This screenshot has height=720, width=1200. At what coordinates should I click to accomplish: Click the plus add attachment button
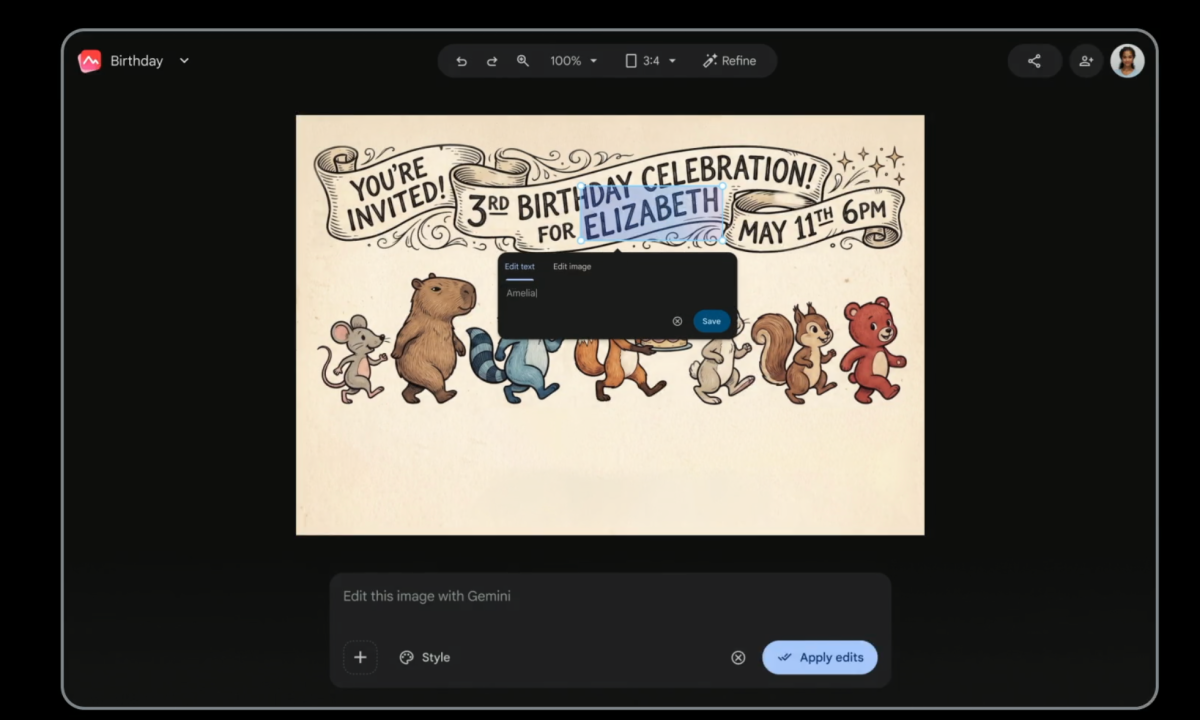point(360,657)
